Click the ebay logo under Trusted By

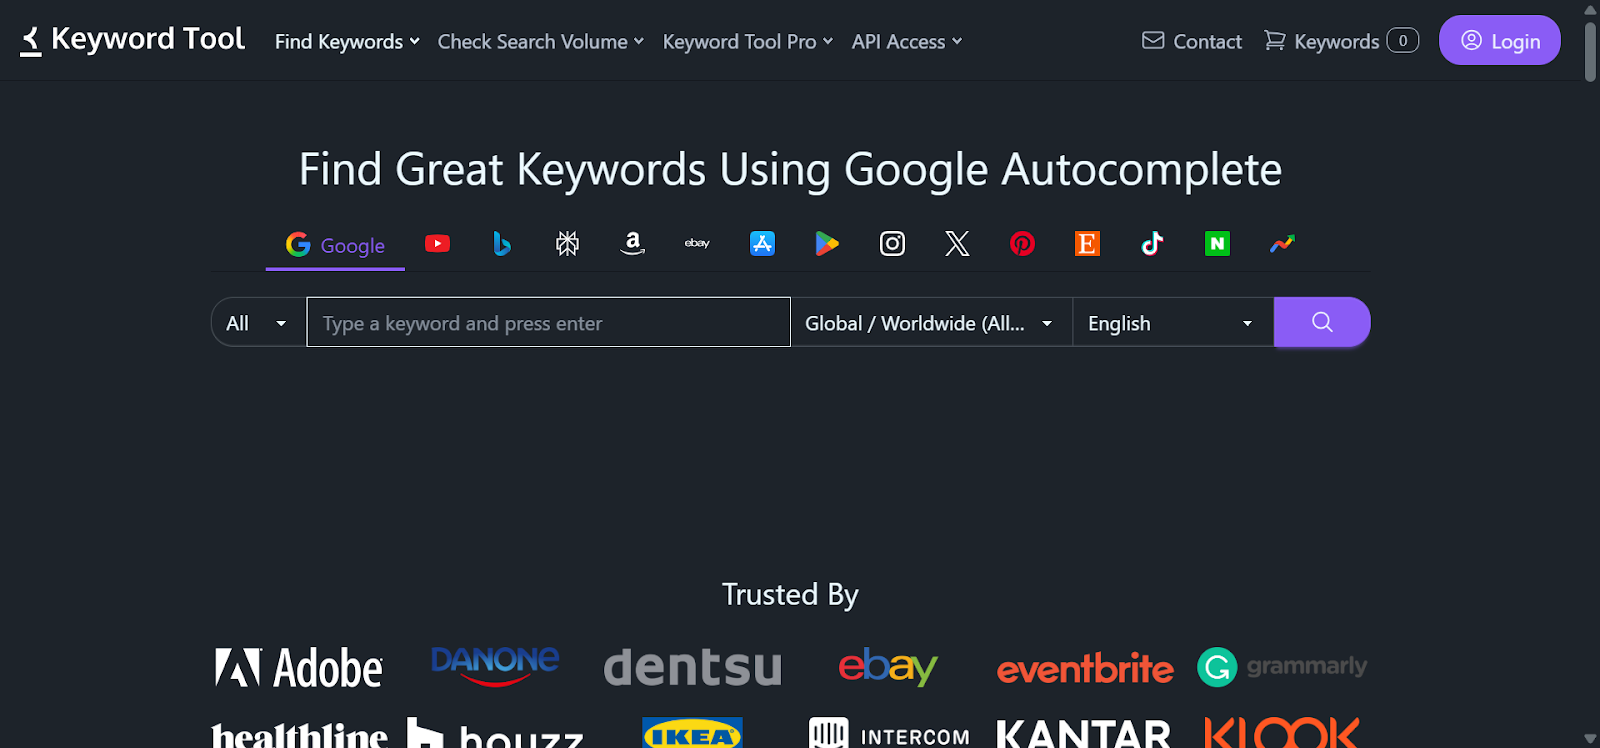(x=888, y=668)
